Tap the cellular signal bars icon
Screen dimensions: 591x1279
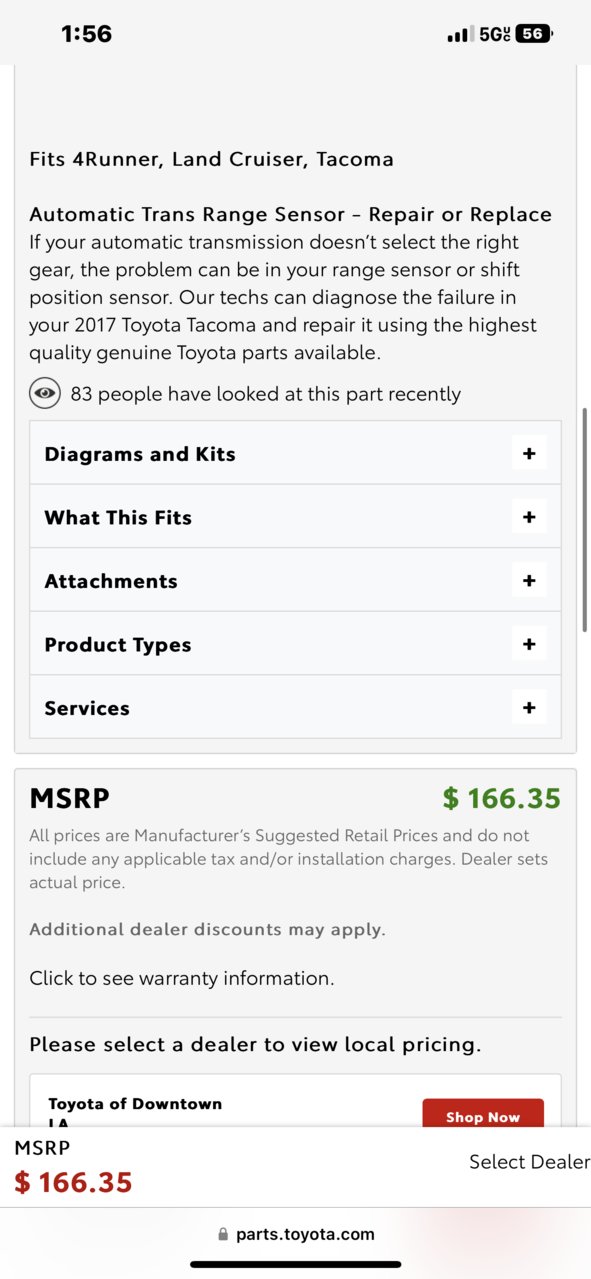coord(458,35)
